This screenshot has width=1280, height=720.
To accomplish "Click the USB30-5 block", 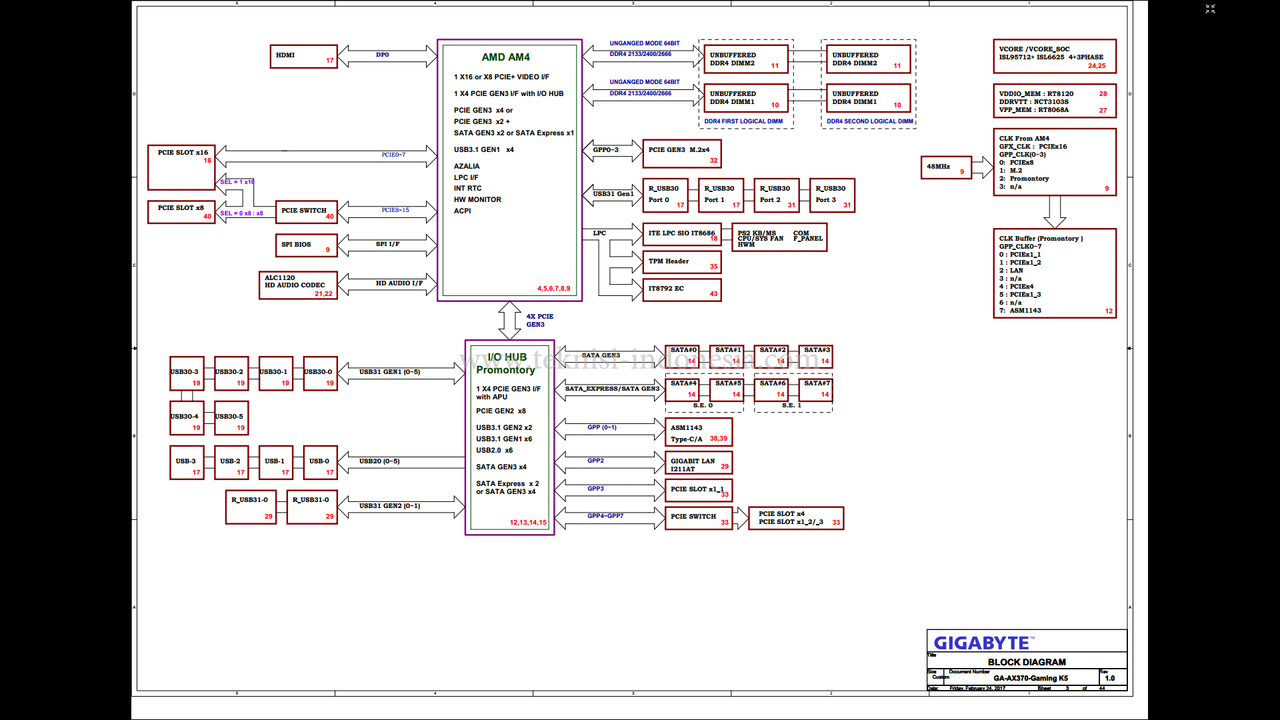I will coord(231,417).
